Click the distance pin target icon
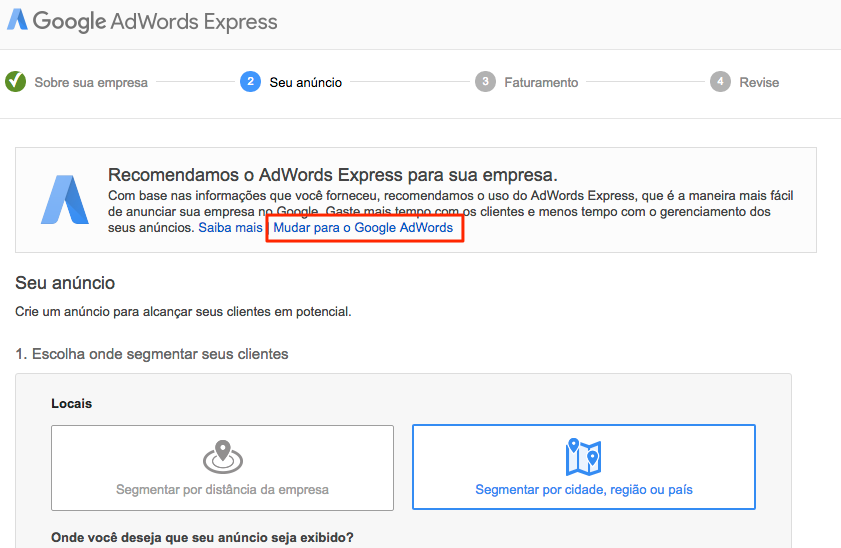The height and width of the screenshot is (548, 841). (223, 457)
